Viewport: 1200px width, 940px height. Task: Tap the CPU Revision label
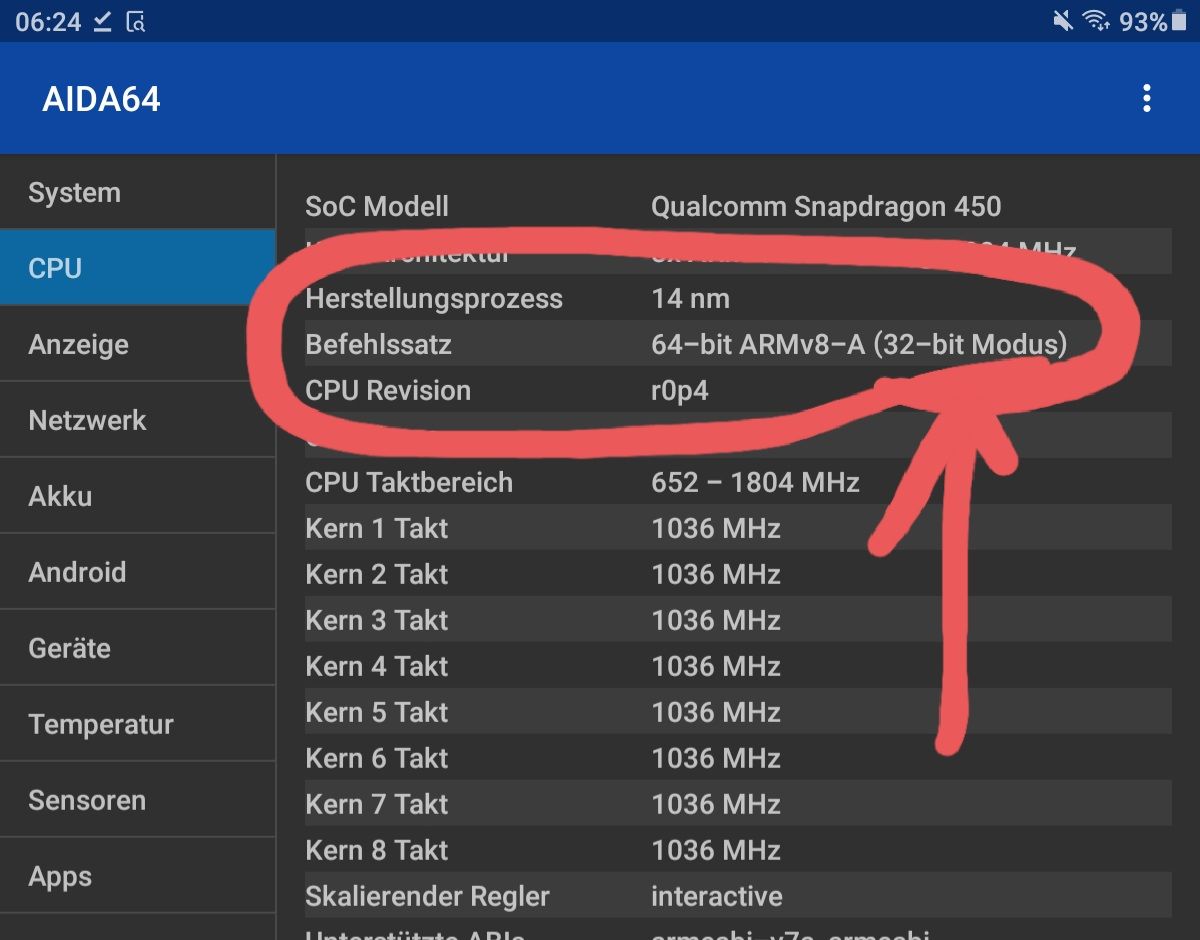(388, 391)
